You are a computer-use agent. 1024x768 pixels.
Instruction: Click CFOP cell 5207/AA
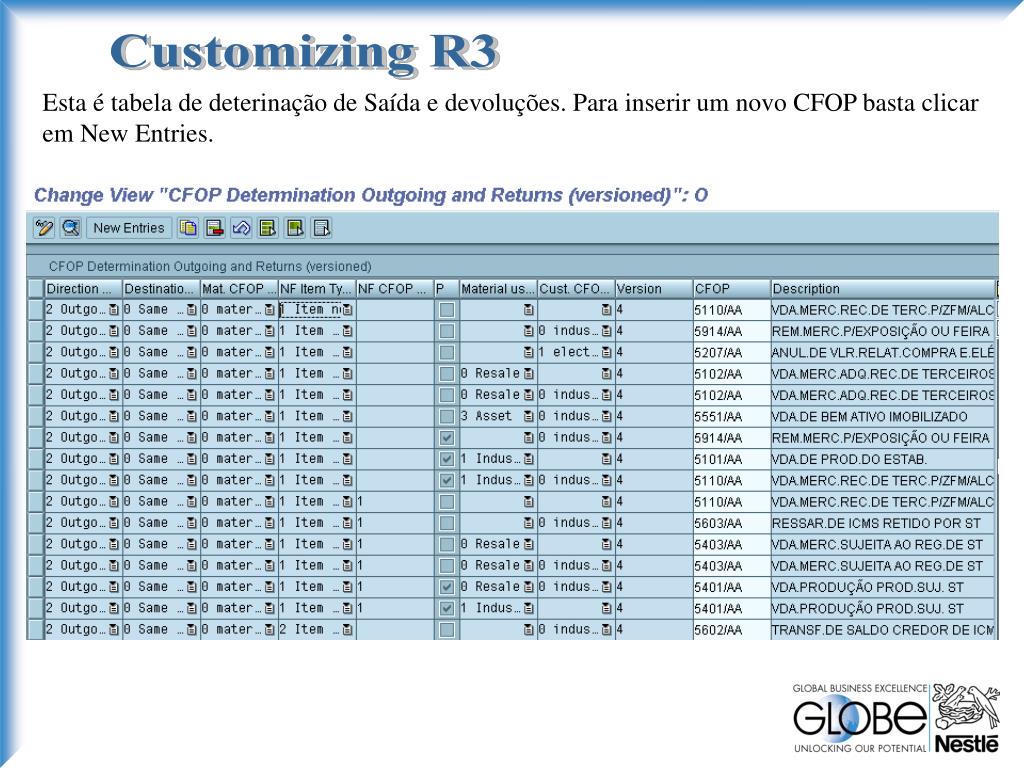click(731, 353)
